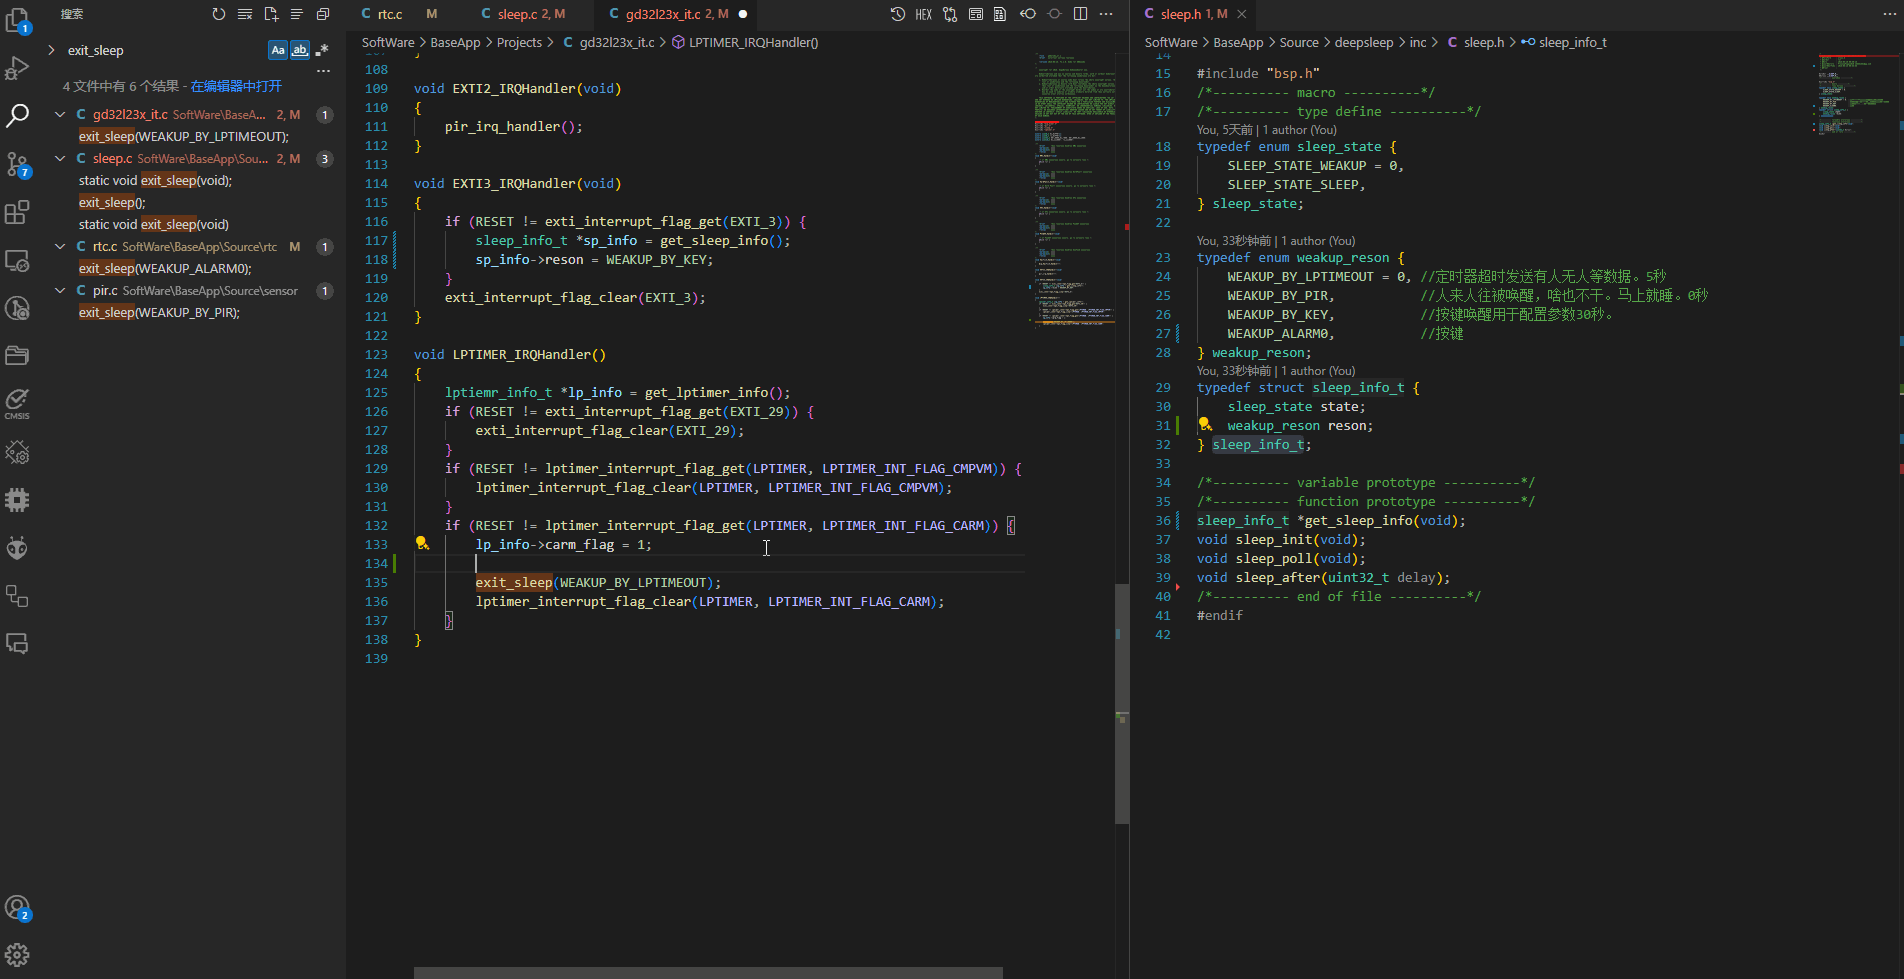This screenshot has width=1904, height=979.
Task: Open result 'static void exit_sleep(void);'
Action: point(155,180)
